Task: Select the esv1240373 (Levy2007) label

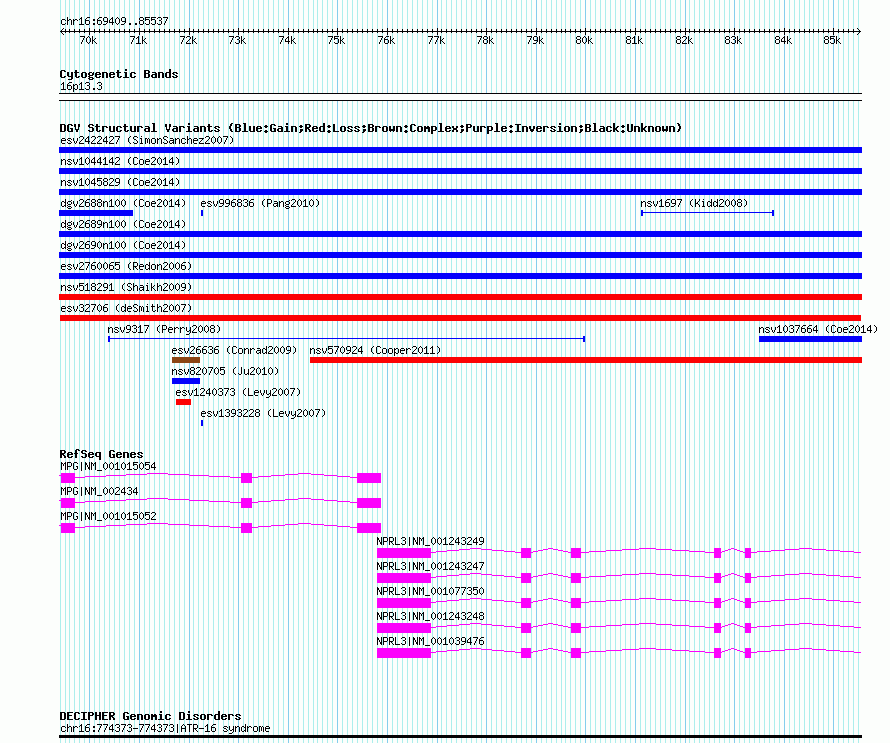Action: pos(238,392)
